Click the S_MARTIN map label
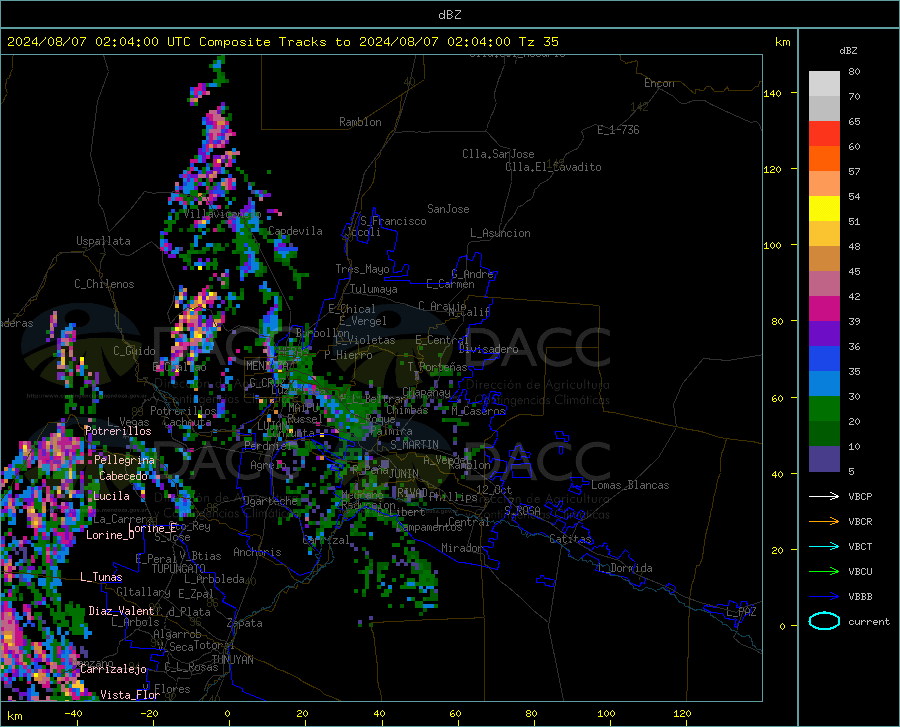Screen dimensions: 900x727 pos(414,445)
